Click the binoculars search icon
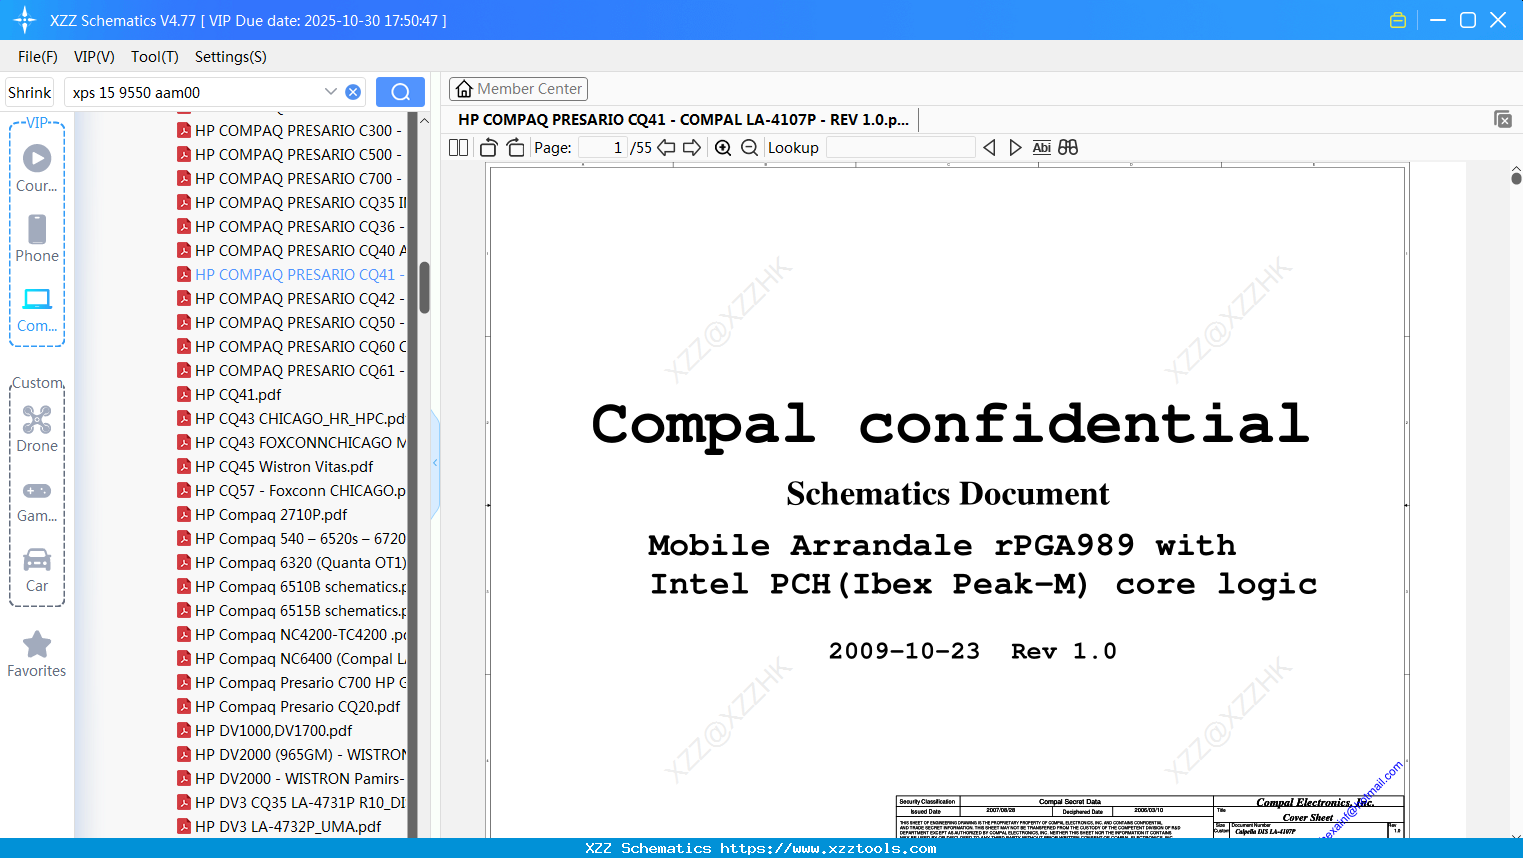Viewport: 1523px width, 858px height. click(x=1068, y=148)
